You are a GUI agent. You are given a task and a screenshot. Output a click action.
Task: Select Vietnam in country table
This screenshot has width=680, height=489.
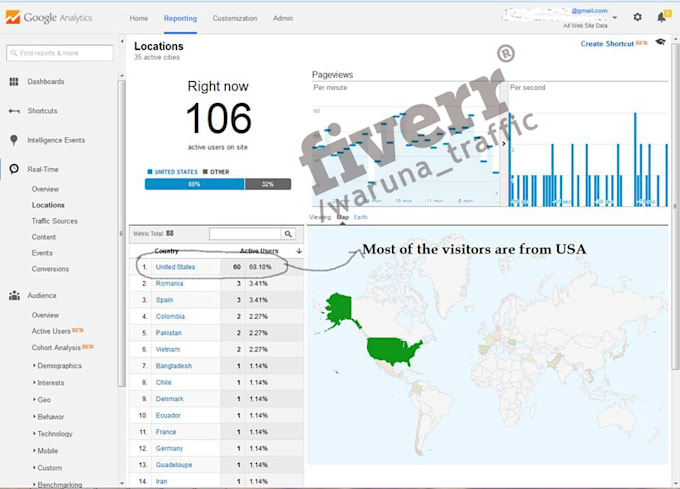point(168,349)
